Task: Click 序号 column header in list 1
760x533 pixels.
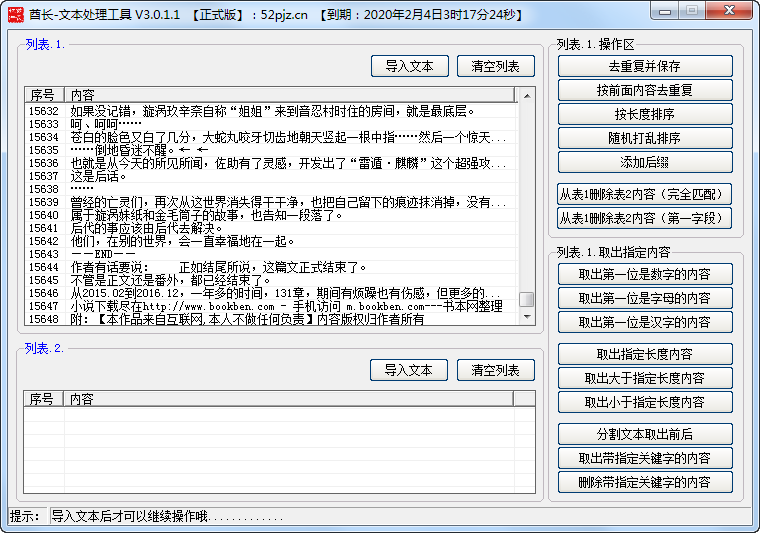Action: (x=44, y=95)
